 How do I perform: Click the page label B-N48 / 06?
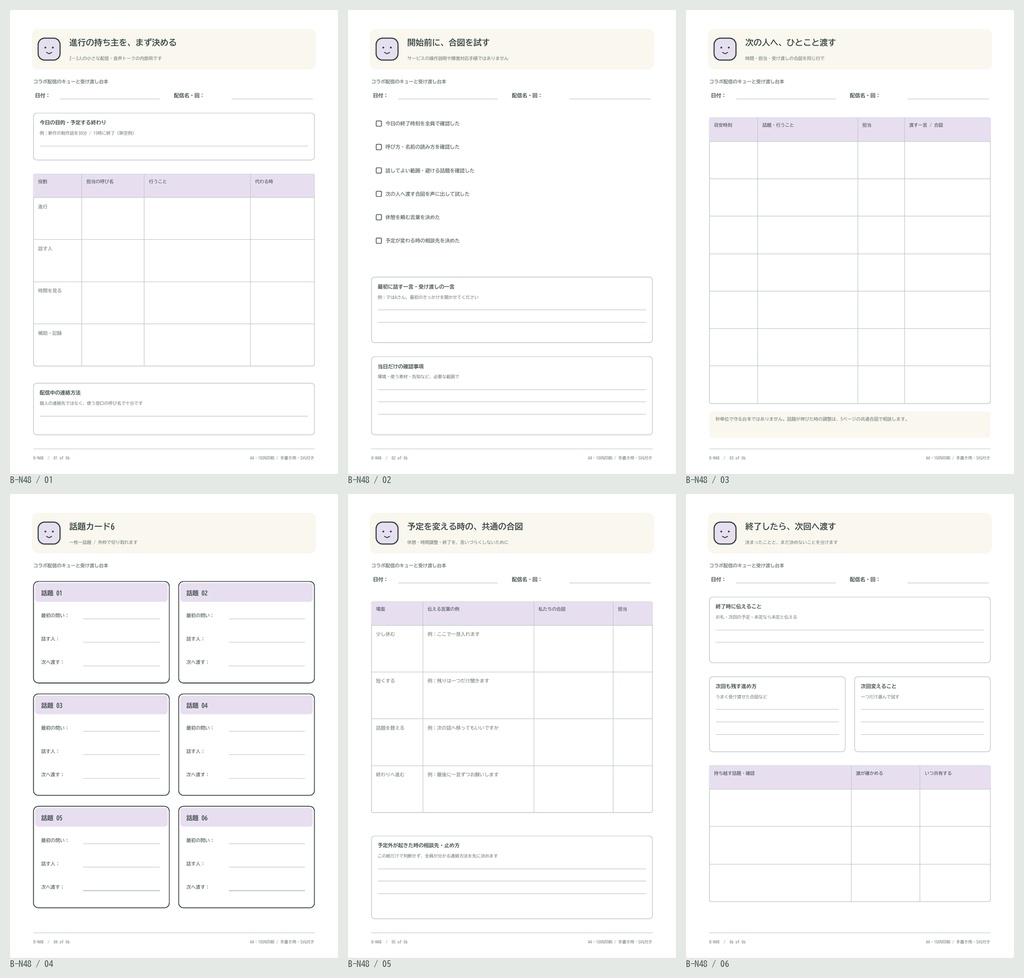(707, 964)
